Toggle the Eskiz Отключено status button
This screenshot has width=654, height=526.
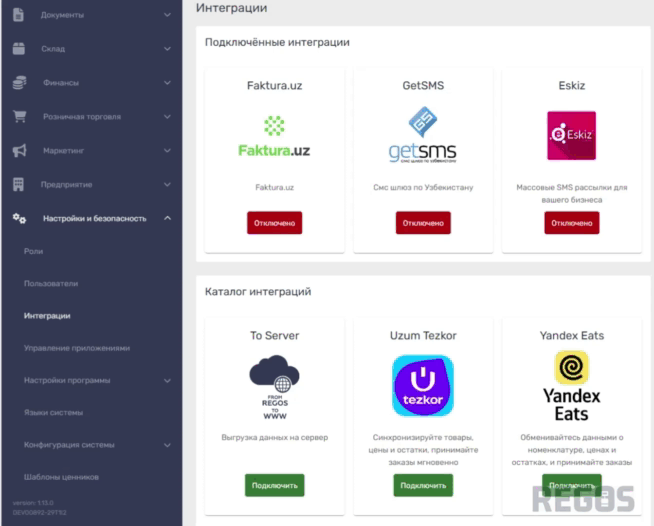pyautogui.click(x=571, y=223)
